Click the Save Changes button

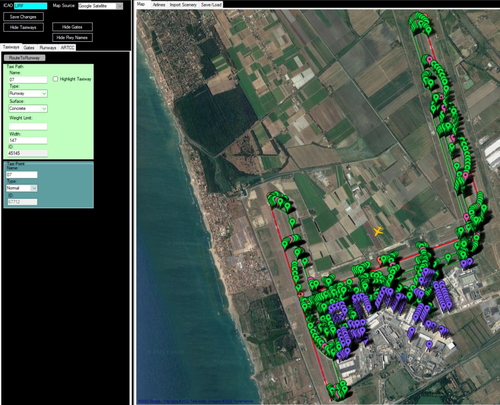(23, 17)
